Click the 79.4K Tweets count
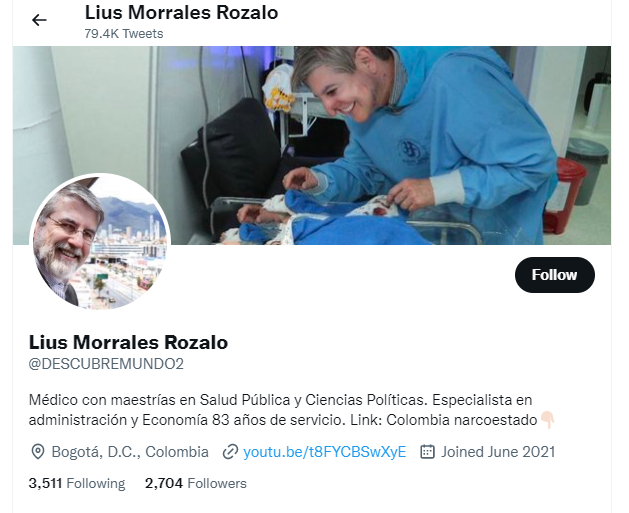Viewport: 629px width, 513px height. (x=124, y=34)
